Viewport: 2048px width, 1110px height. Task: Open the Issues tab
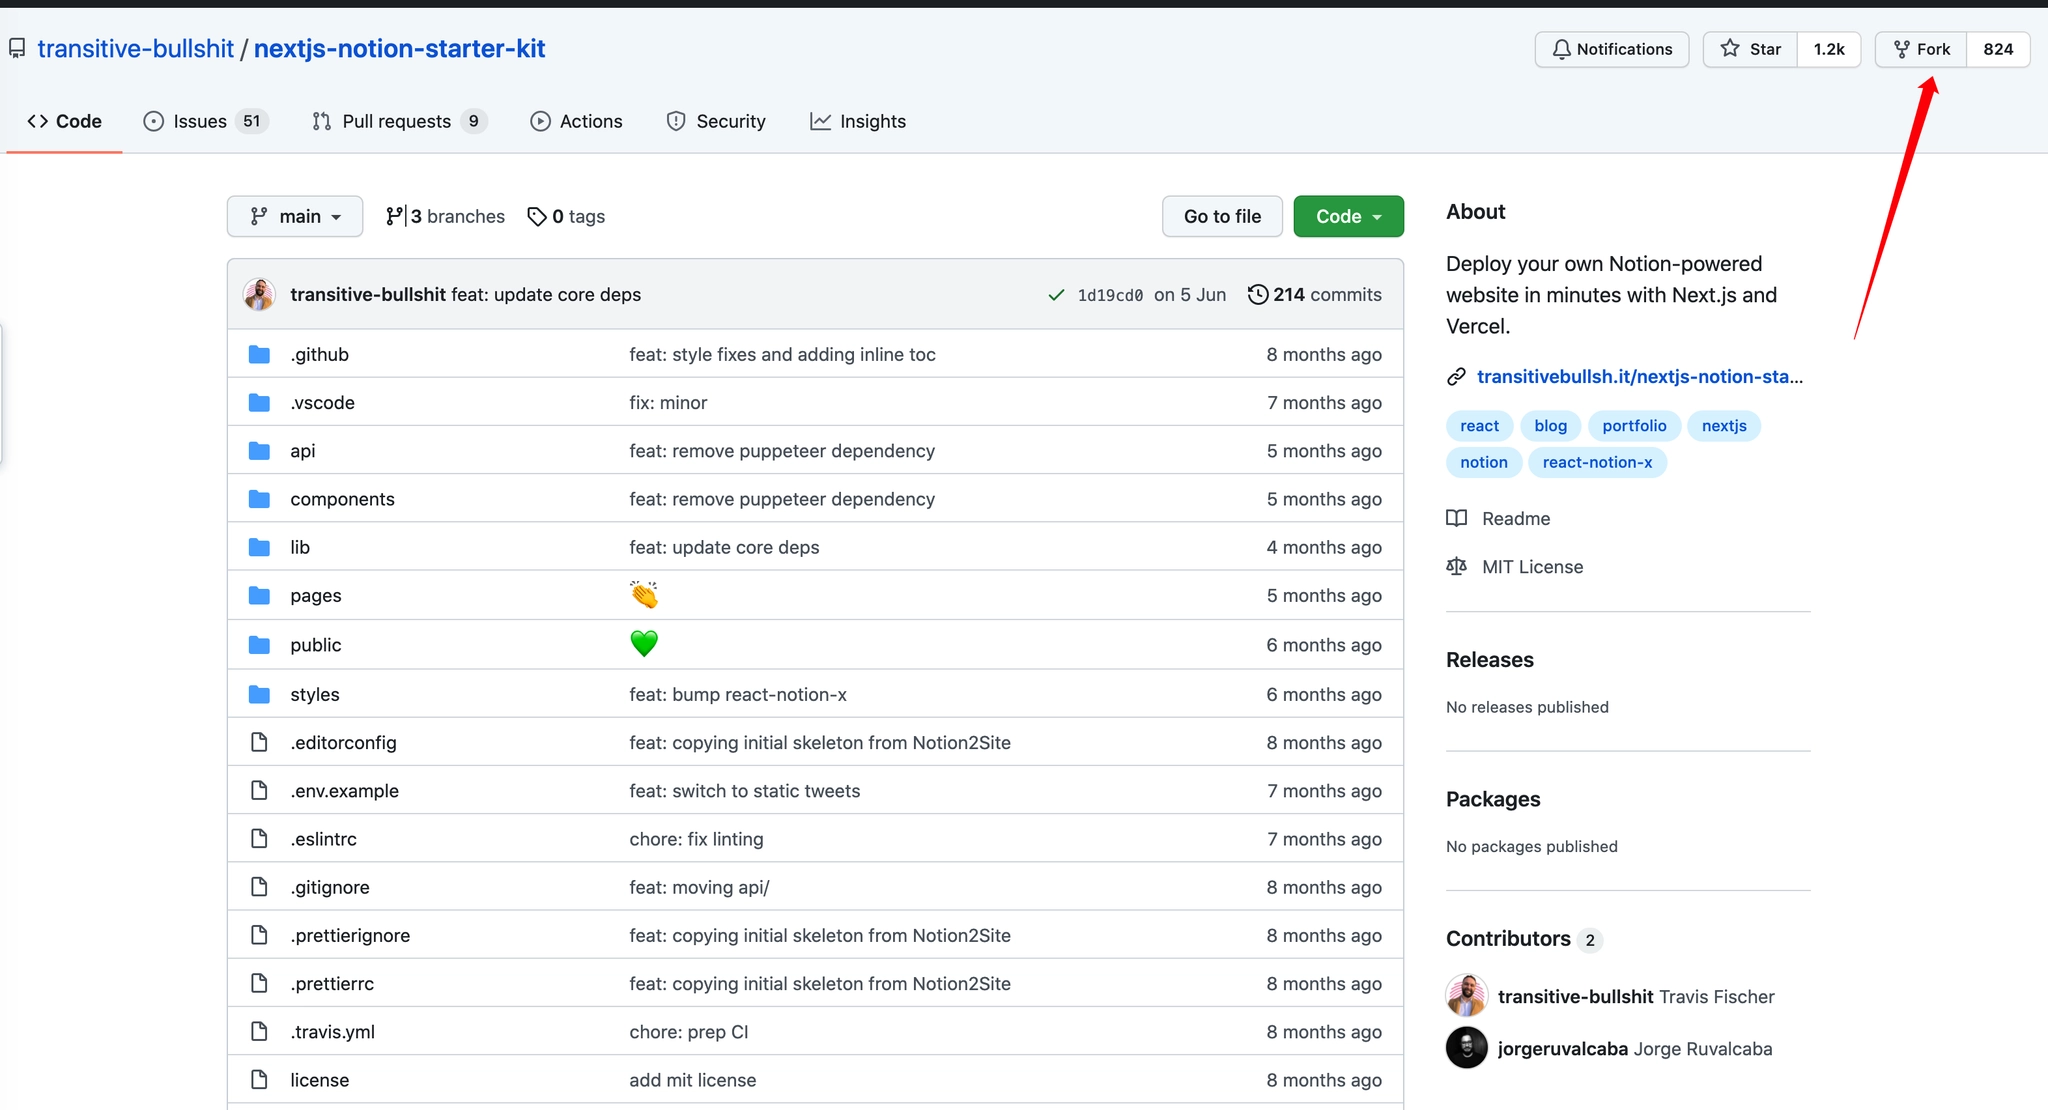206,121
